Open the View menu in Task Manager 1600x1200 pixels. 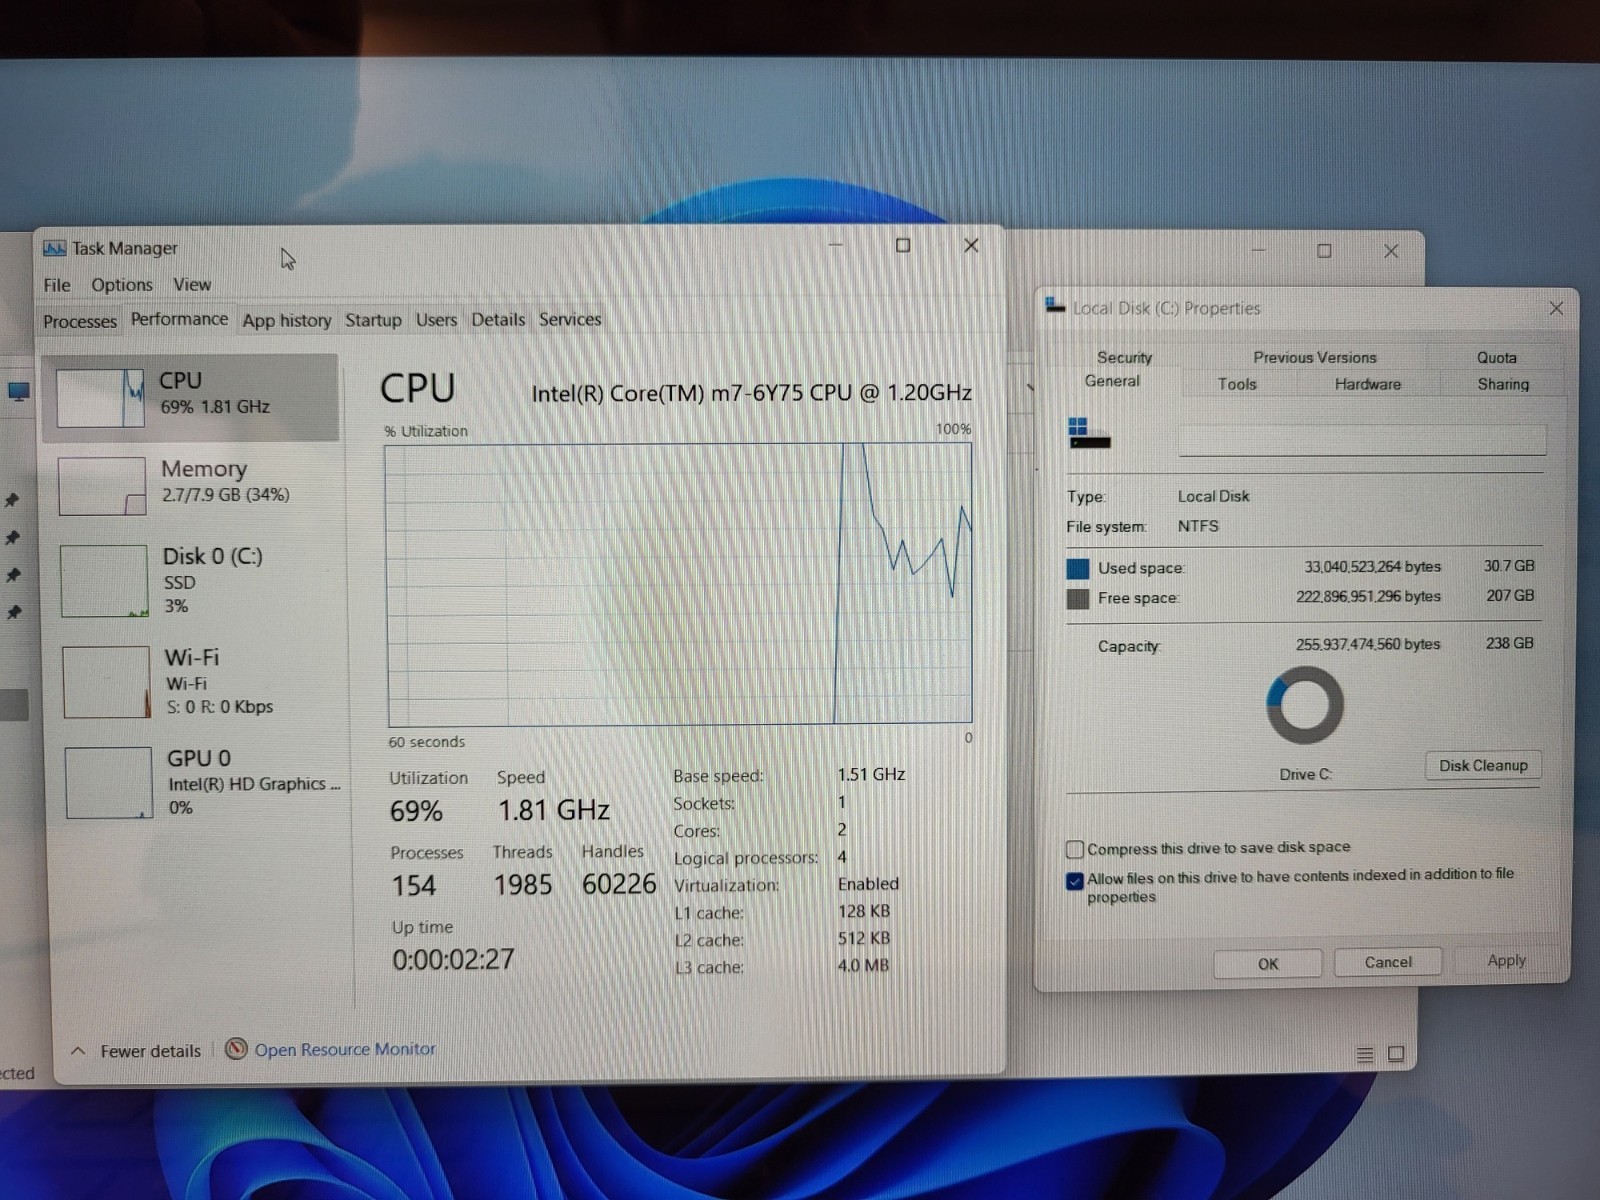192,285
